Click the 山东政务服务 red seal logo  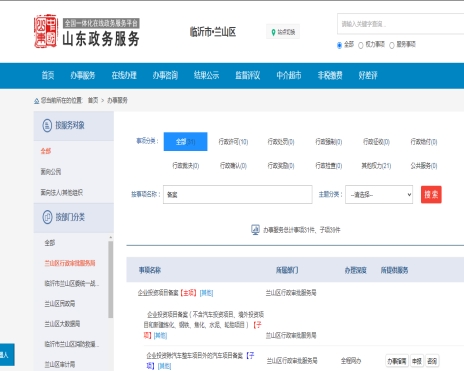[46, 31]
